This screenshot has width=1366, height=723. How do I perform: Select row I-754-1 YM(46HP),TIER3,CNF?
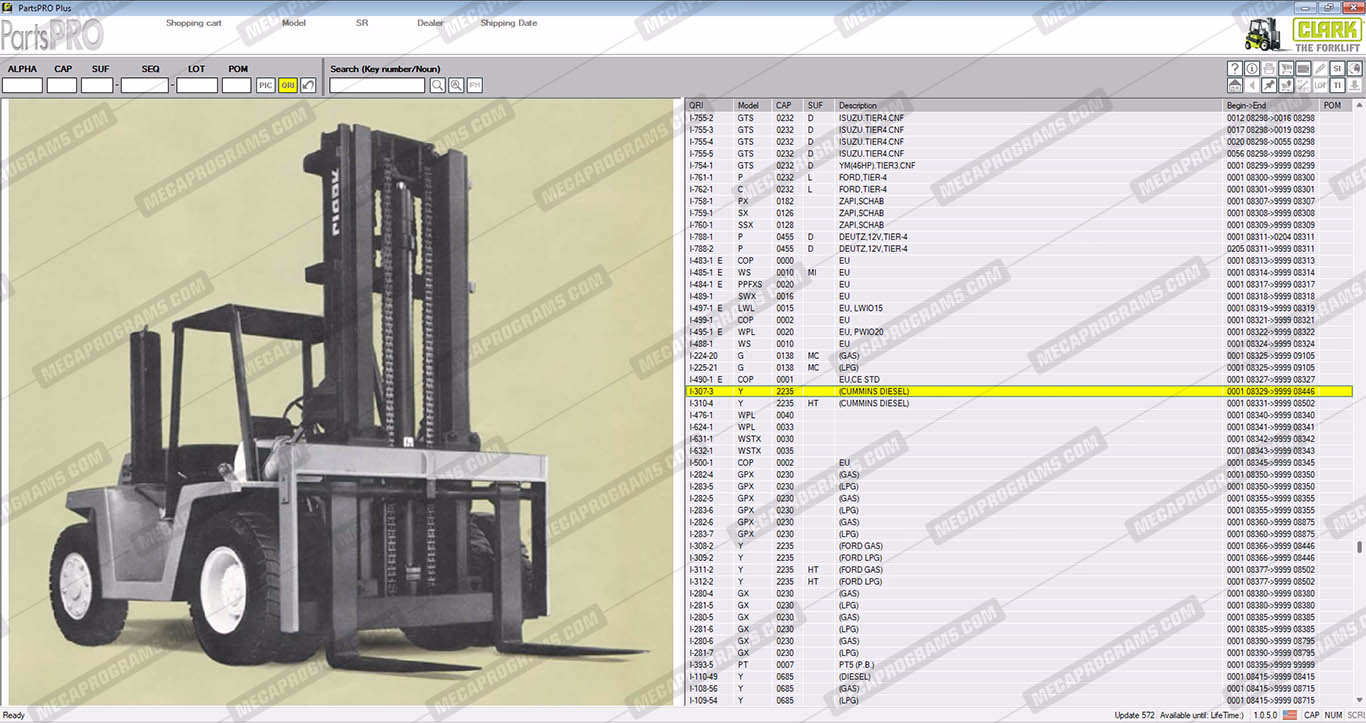coord(1019,165)
